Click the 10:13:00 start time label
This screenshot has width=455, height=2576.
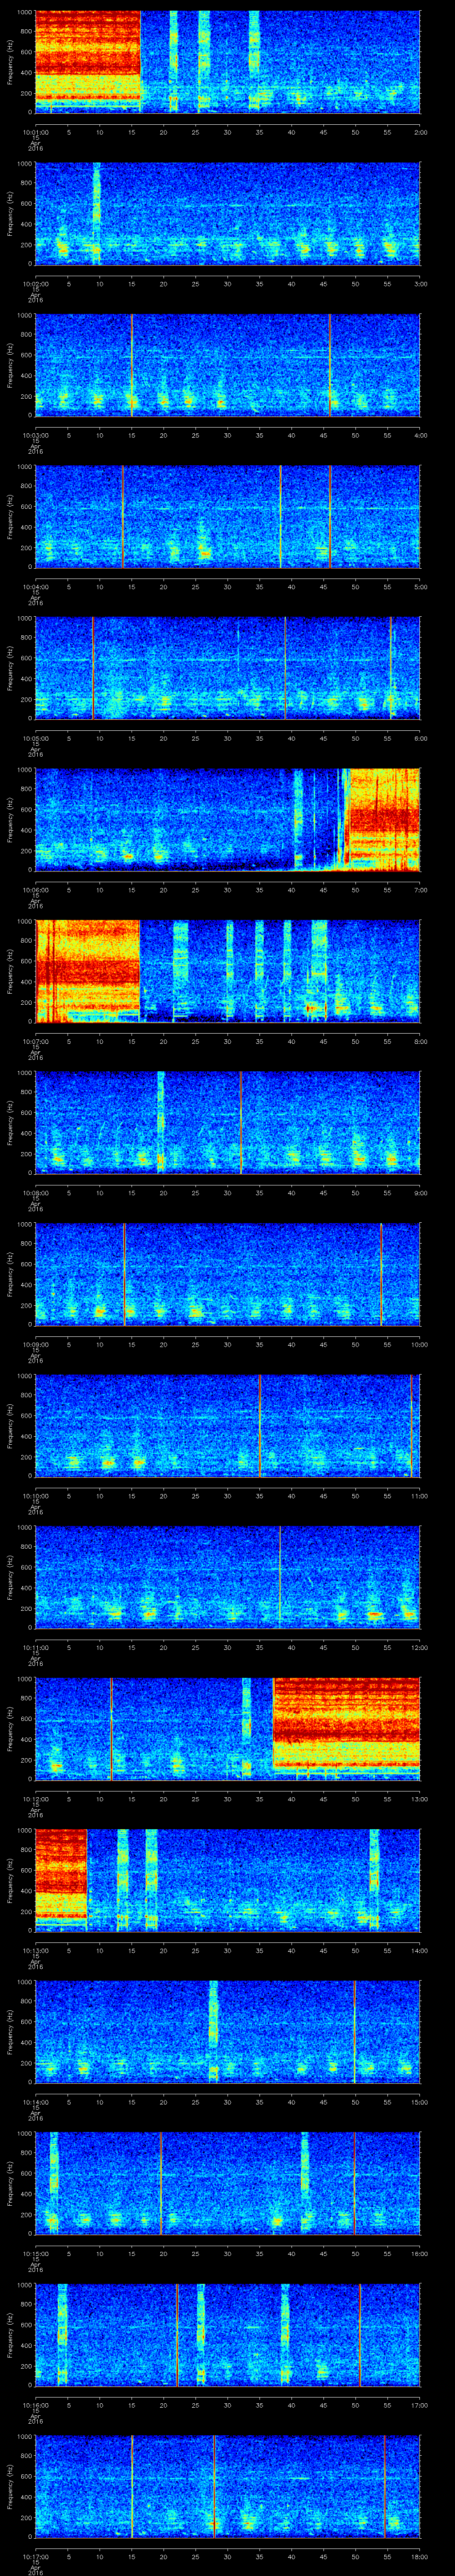pyautogui.click(x=35, y=1951)
